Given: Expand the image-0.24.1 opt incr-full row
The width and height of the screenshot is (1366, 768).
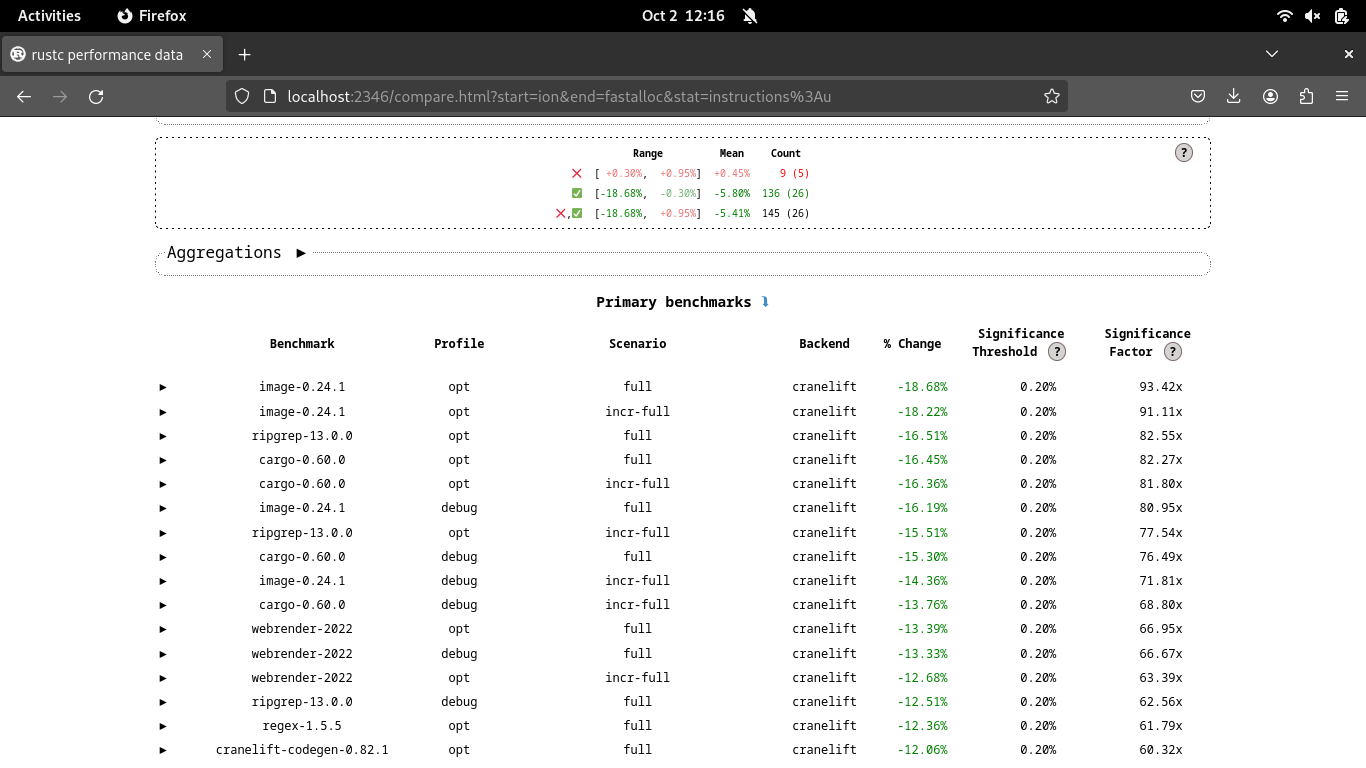Looking at the screenshot, I should pyautogui.click(x=163, y=412).
